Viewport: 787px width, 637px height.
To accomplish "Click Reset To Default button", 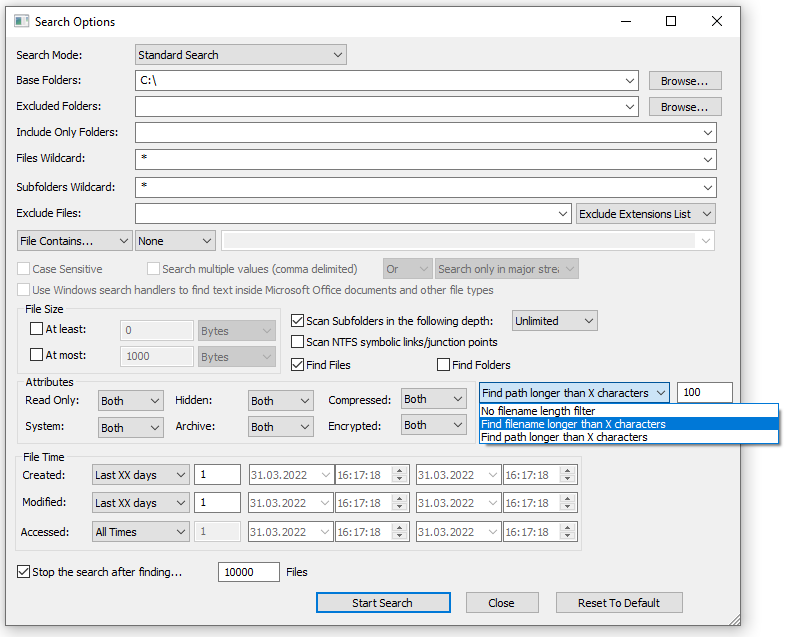I will coord(619,603).
